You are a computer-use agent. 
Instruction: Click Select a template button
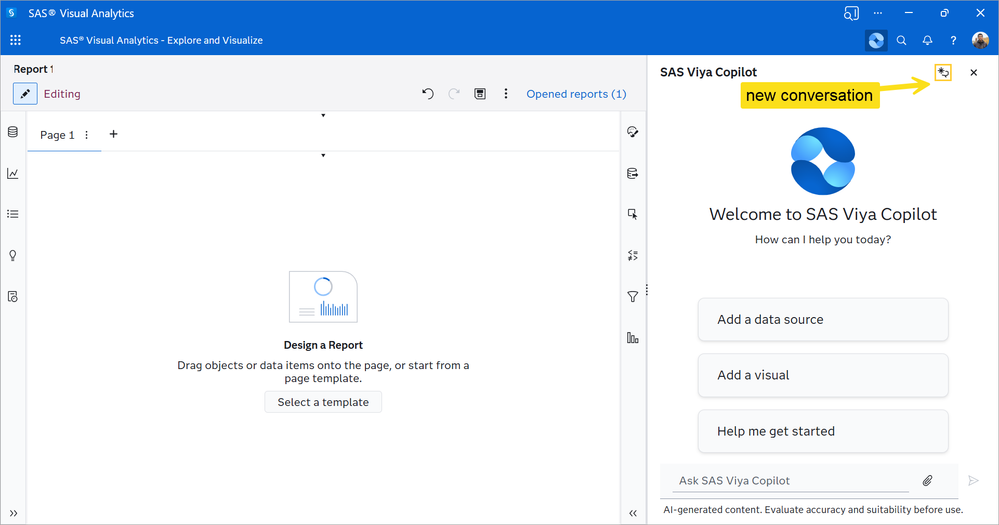pyautogui.click(x=323, y=402)
